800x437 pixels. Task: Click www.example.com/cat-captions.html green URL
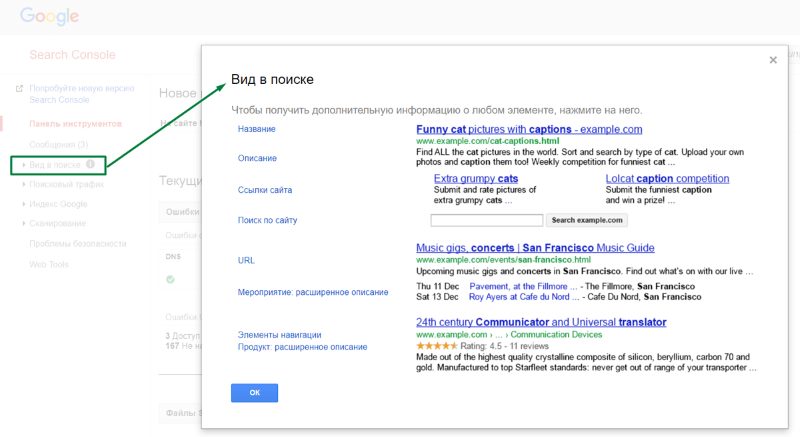pyautogui.click(x=488, y=141)
